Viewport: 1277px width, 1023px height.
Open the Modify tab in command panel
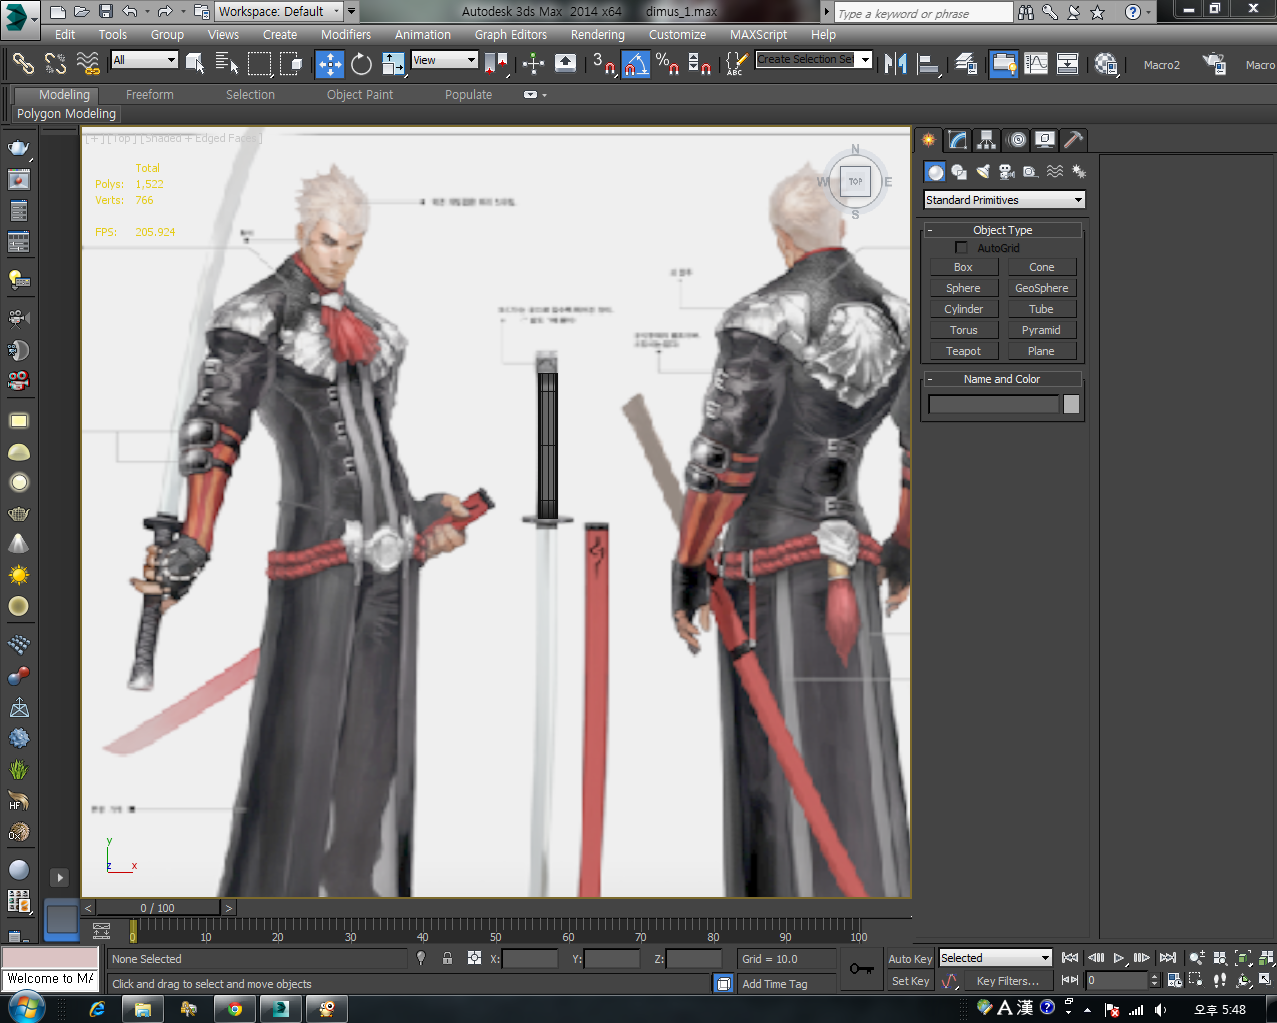958,140
